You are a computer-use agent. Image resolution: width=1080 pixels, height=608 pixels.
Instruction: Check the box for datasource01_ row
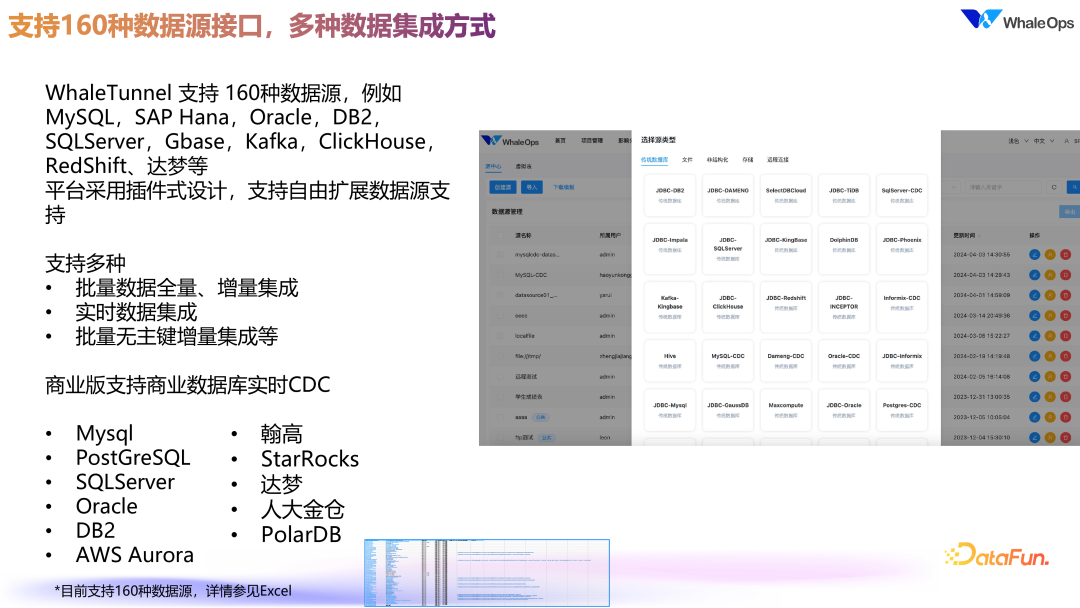500,295
